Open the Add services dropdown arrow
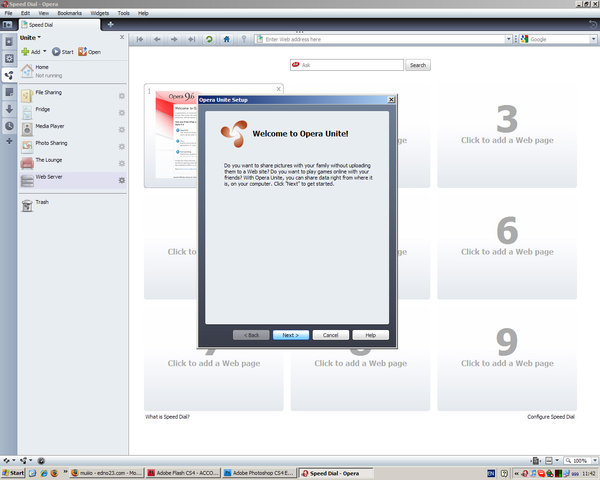The image size is (600, 480). pyautogui.click(x=45, y=51)
